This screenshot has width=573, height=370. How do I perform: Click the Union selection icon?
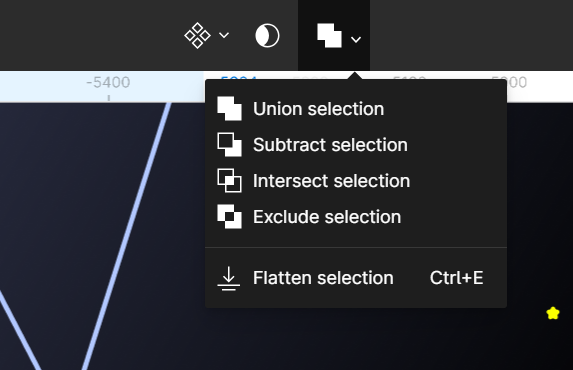[x=229, y=109]
